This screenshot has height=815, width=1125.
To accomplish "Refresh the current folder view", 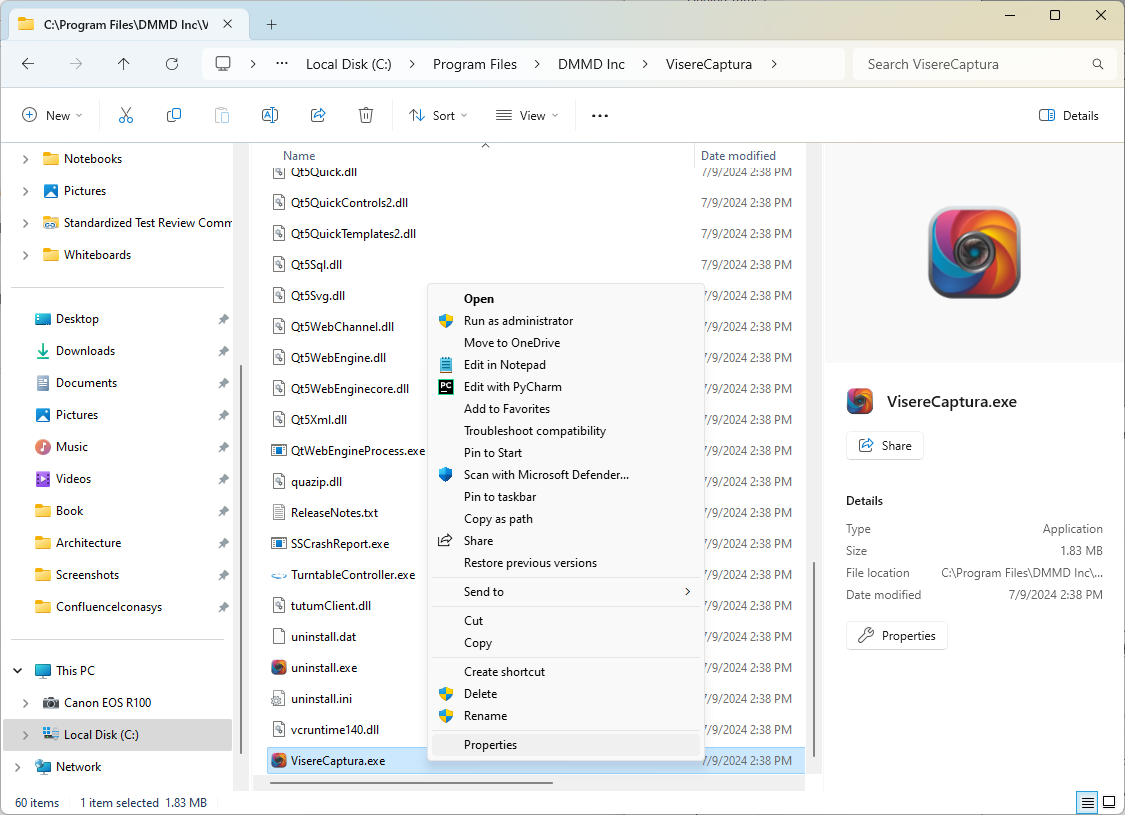I will click(172, 64).
